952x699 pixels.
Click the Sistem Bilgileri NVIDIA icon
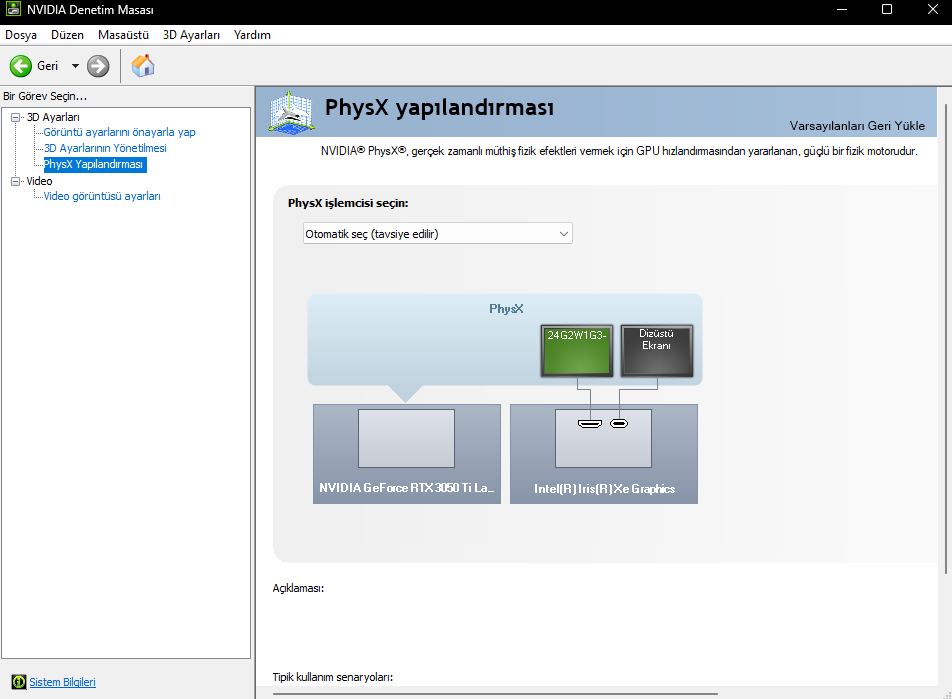pyautogui.click(x=19, y=682)
